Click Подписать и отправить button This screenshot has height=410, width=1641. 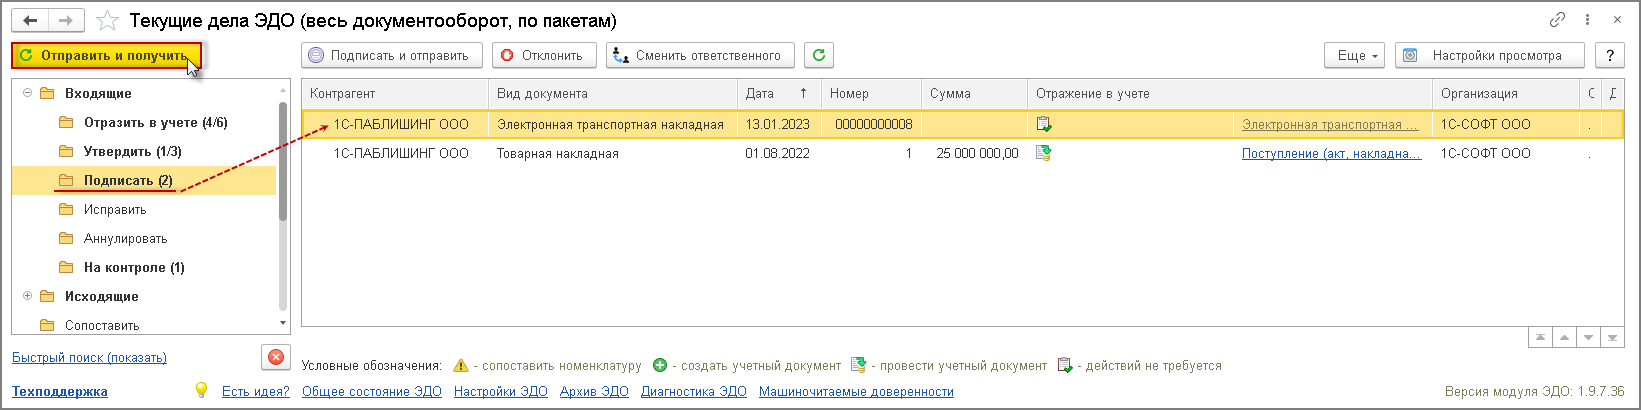[x=391, y=56]
